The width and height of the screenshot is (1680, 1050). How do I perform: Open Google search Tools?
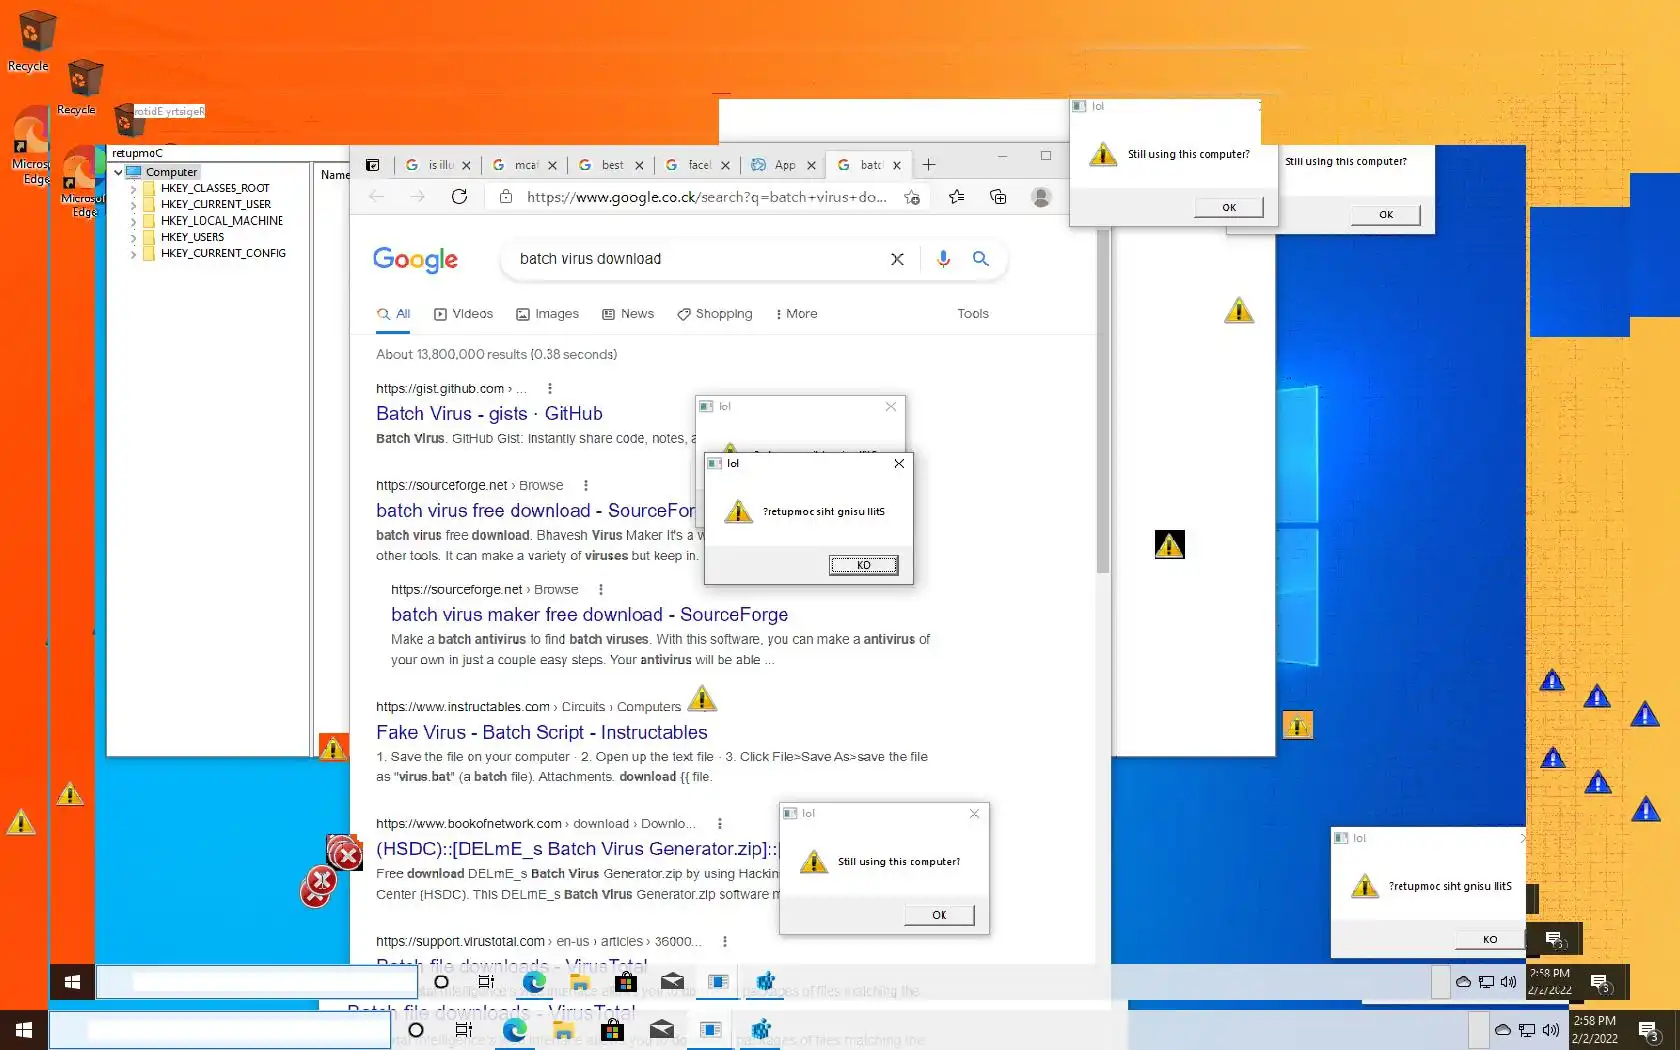click(973, 314)
